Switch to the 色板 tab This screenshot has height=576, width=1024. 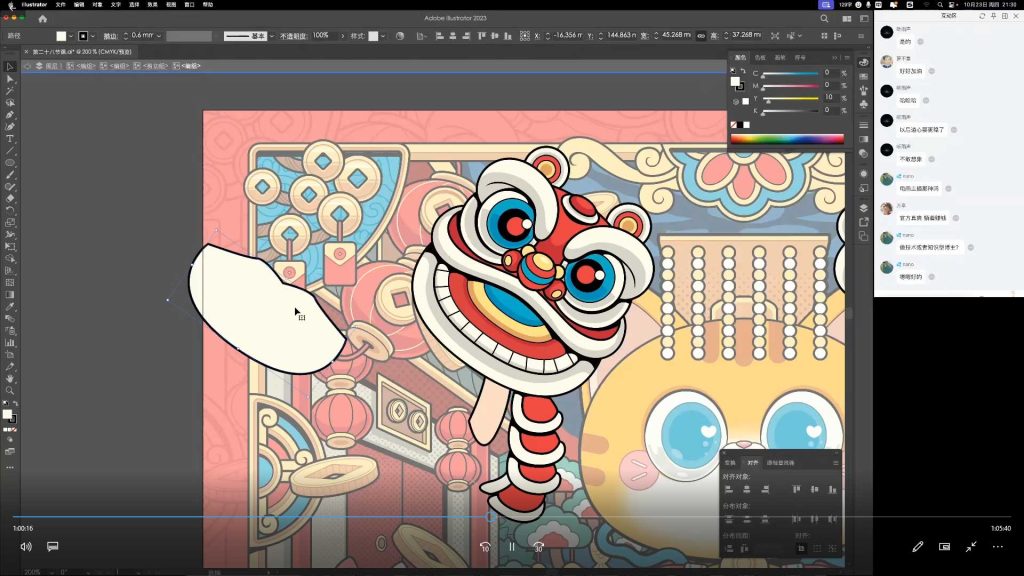(760, 57)
